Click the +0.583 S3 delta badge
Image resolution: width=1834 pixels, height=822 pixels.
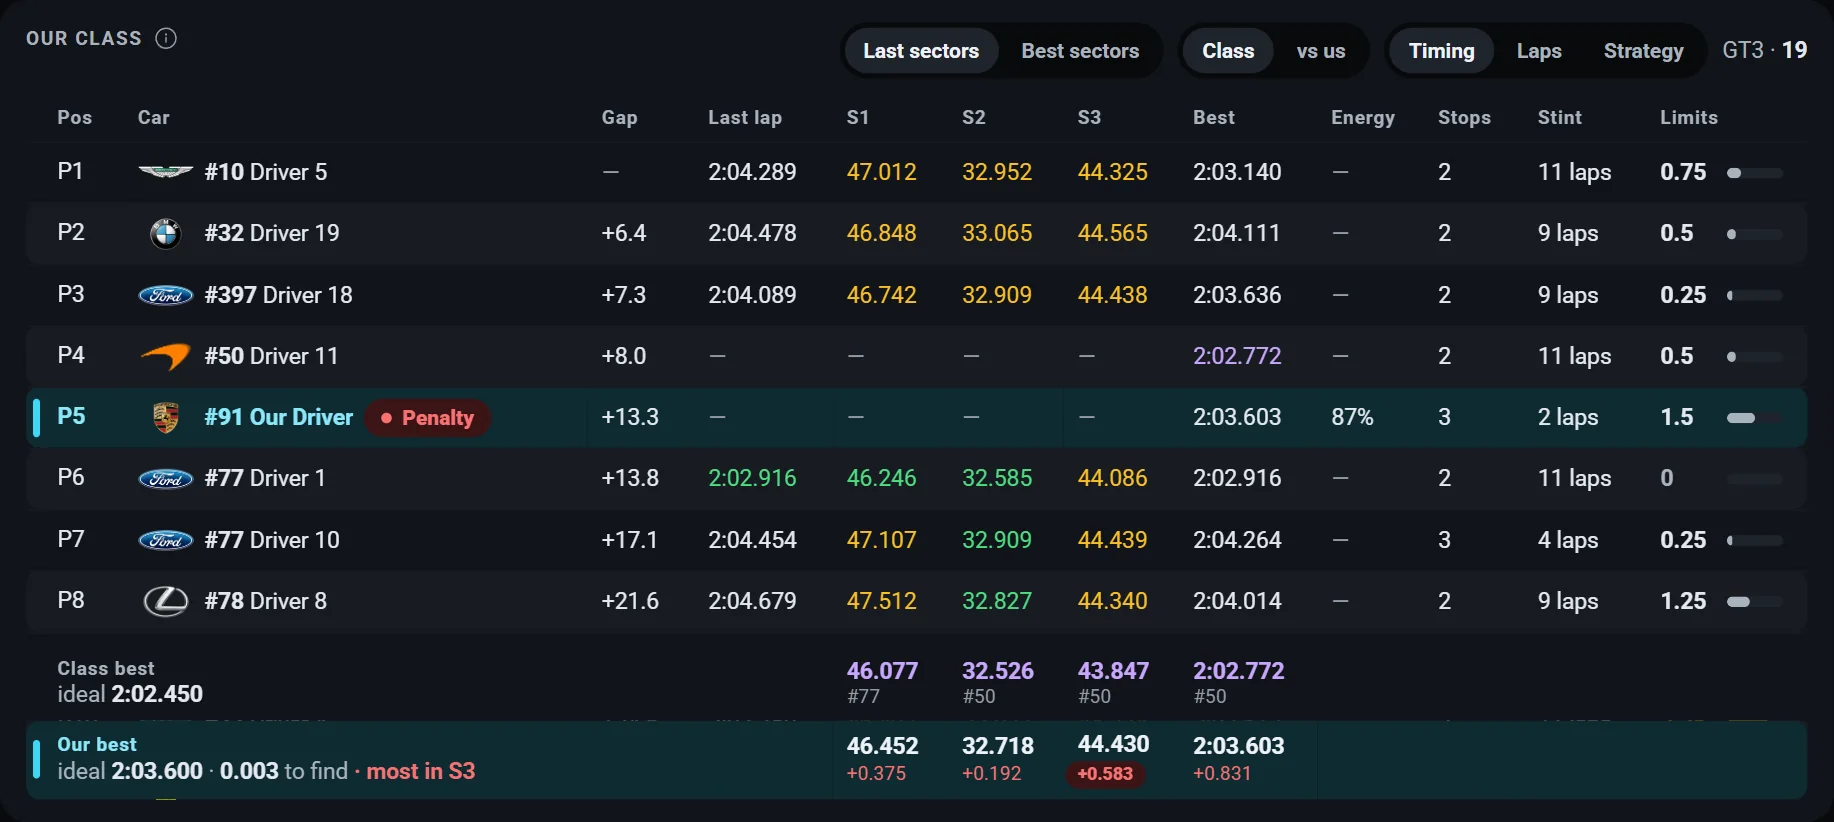[1105, 774]
